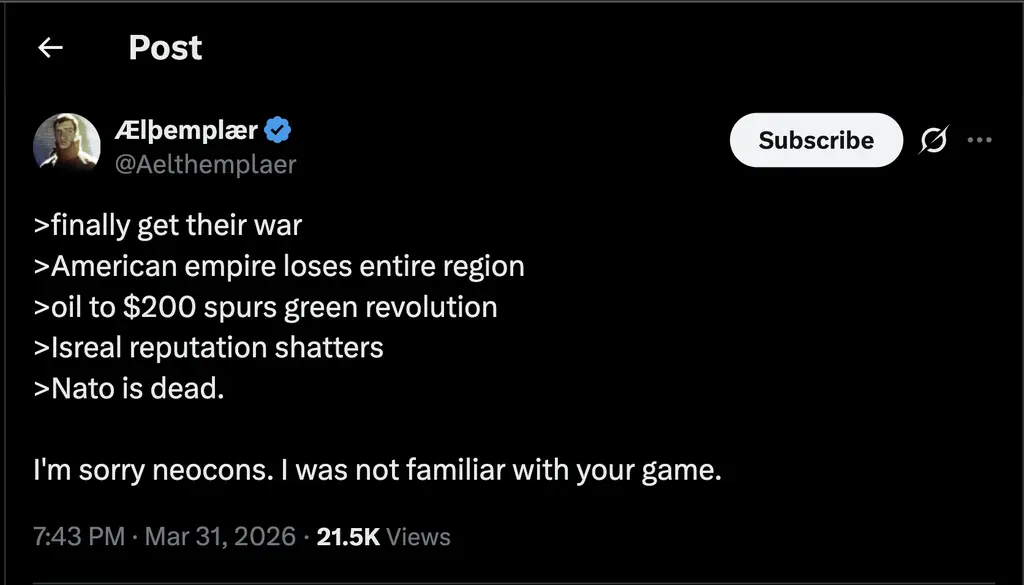The width and height of the screenshot is (1024, 585).
Task: Click the 21.5K view count
Action: coord(347,537)
